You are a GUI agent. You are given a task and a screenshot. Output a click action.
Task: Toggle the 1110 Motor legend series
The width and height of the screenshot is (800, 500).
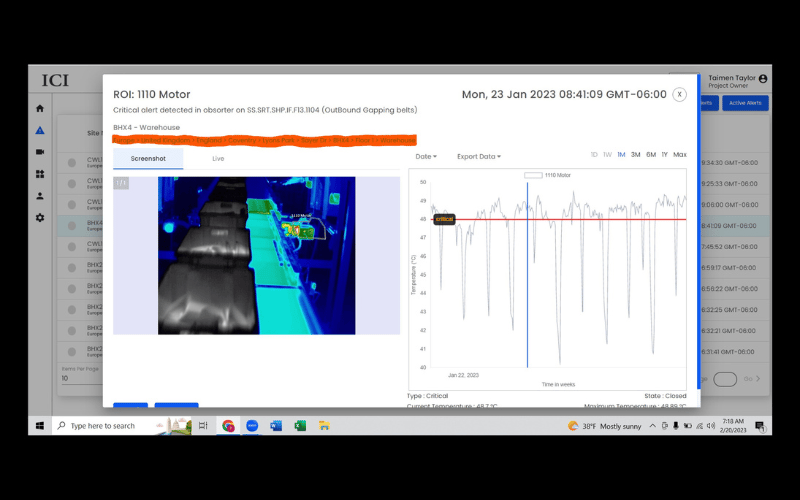pos(549,175)
